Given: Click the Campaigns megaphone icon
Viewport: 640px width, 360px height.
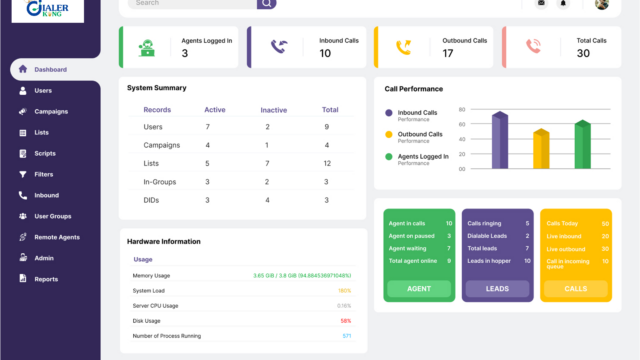Looking at the screenshot, I should click(x=23, y=111).
